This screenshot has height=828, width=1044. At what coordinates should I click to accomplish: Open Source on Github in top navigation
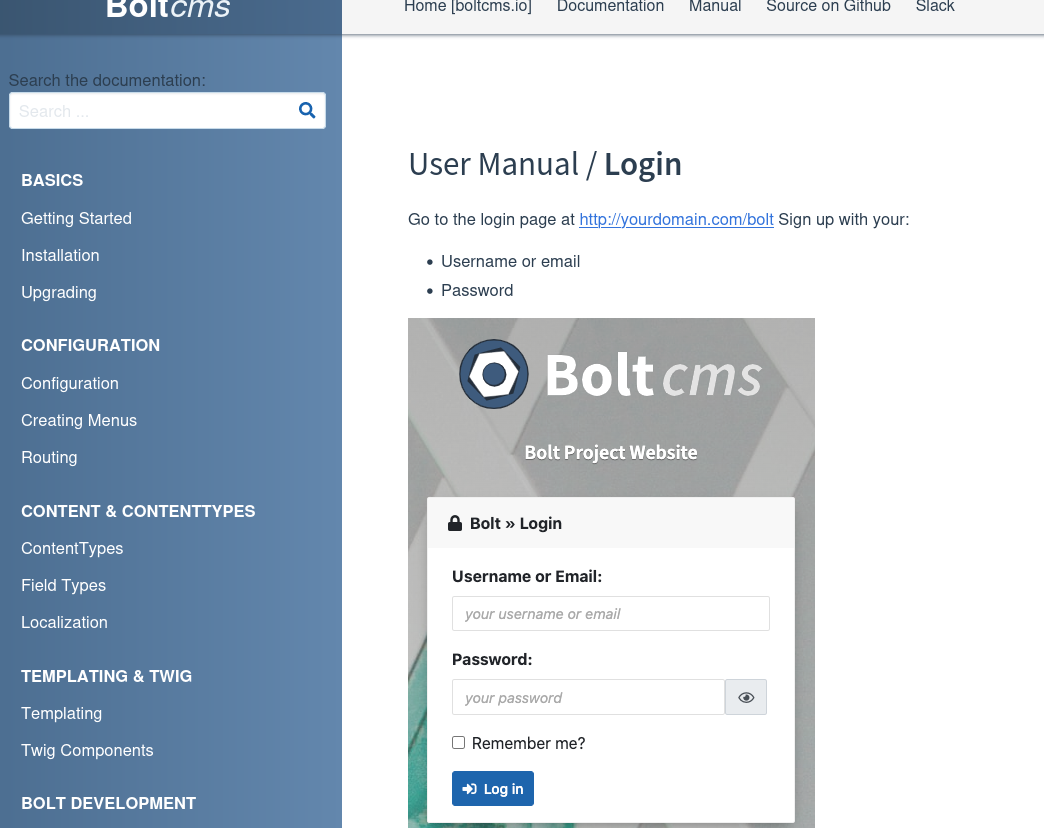click(x=828, y=7)
